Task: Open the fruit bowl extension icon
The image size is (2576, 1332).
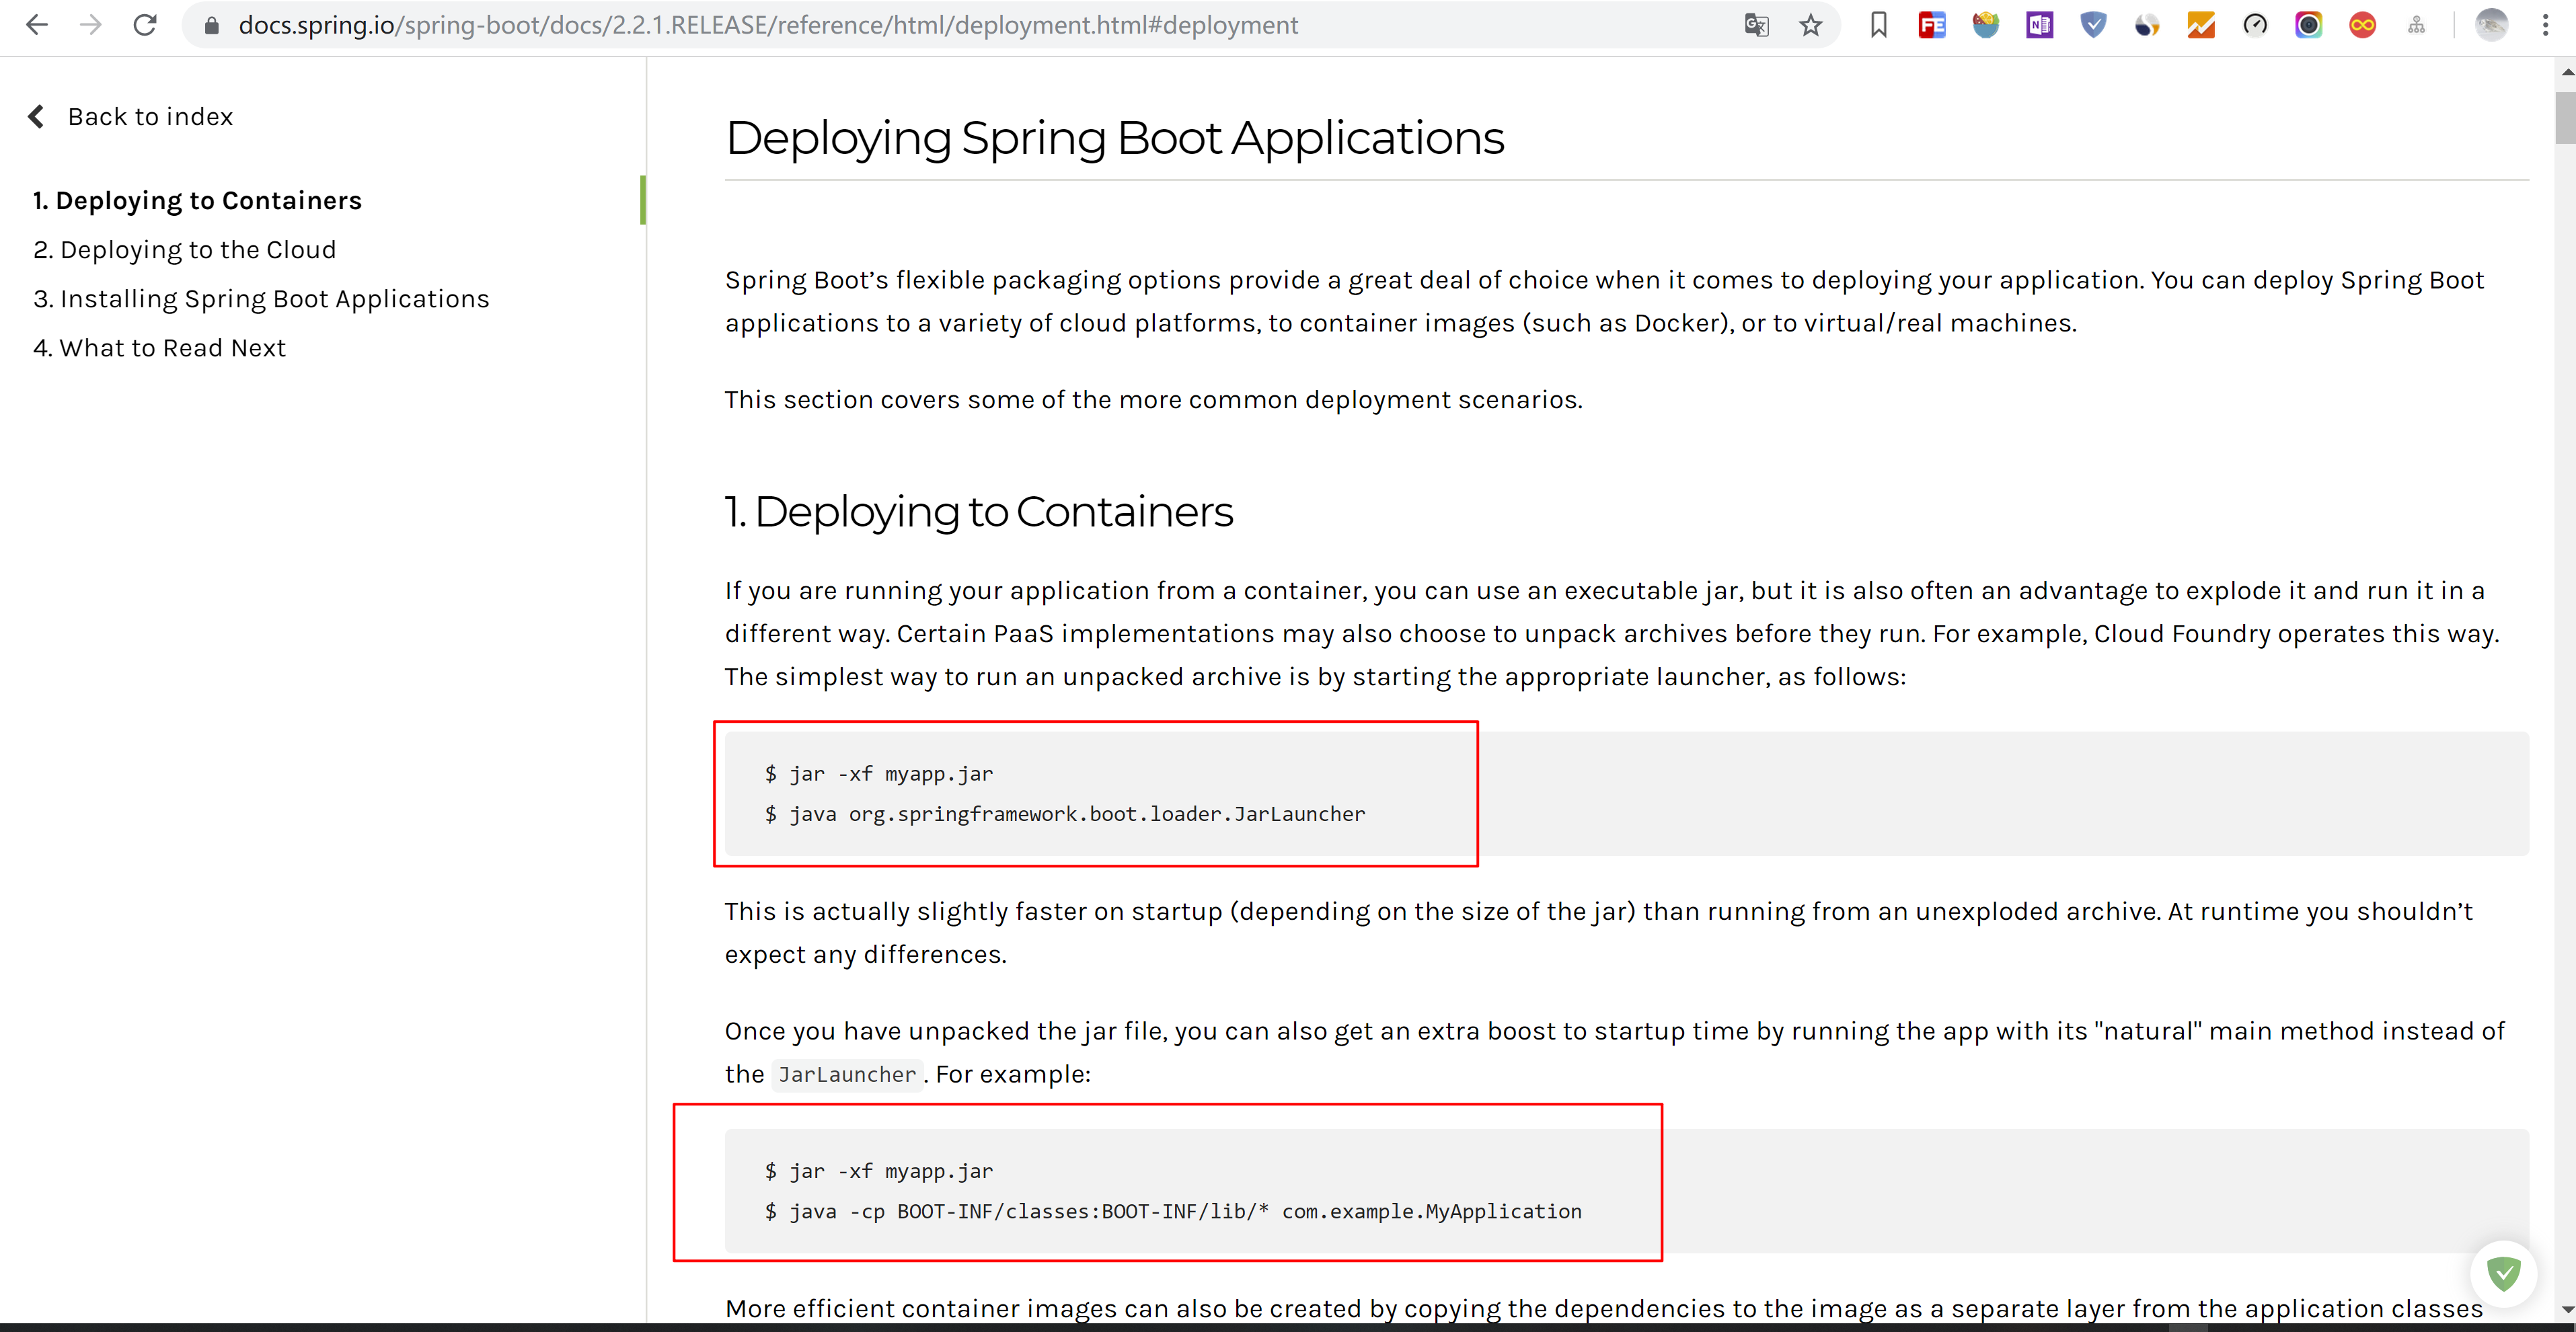Action: pos(1986,25)
